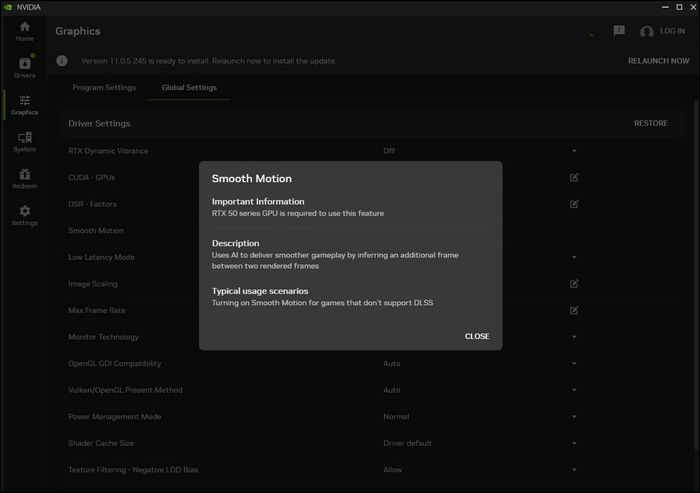This screenshot has height=493, width=700.
Task: Expand Vulkan/OpenGL Present Method dropdown
Action: tap(574, 390)
